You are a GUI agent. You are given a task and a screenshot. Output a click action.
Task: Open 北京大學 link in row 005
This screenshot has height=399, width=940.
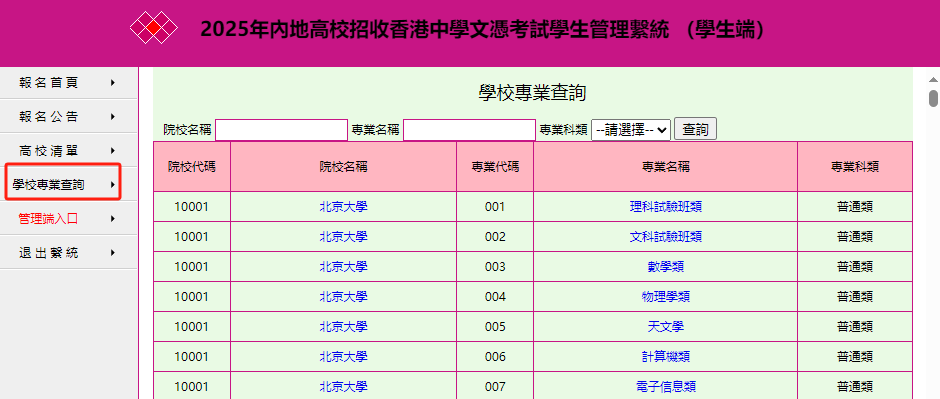[x=344, y=327]
